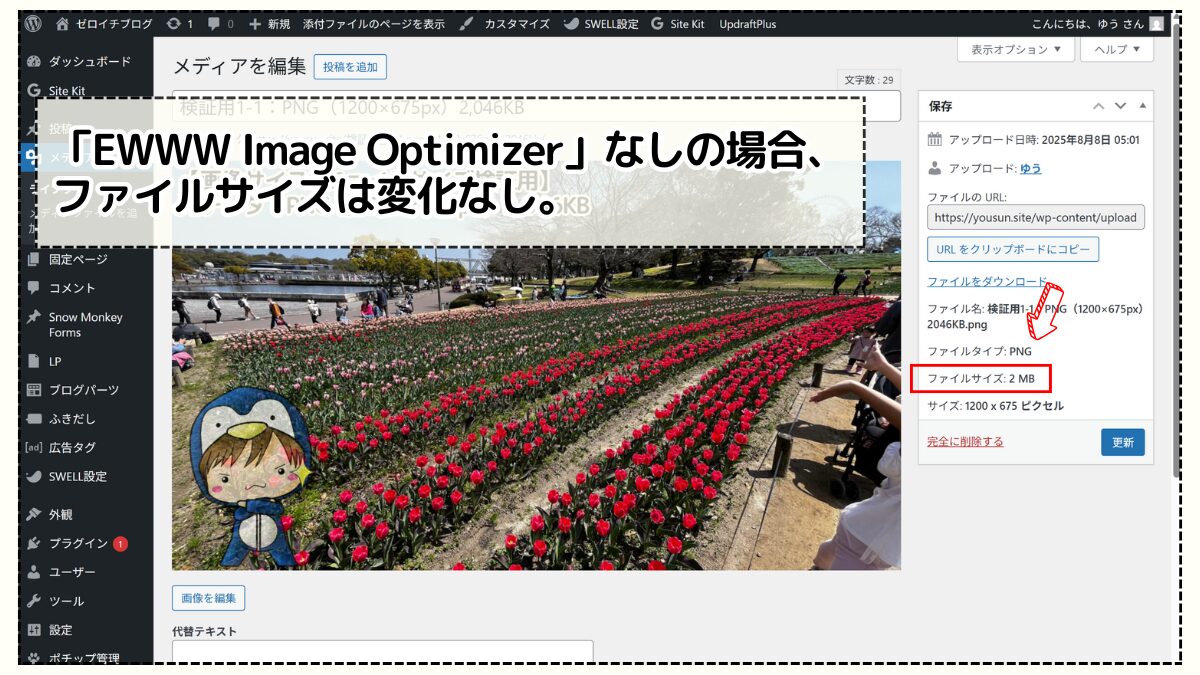Click the 文字数: 29 counter text
Viewport: 1200px width, 675px height.
pos(869,79)
